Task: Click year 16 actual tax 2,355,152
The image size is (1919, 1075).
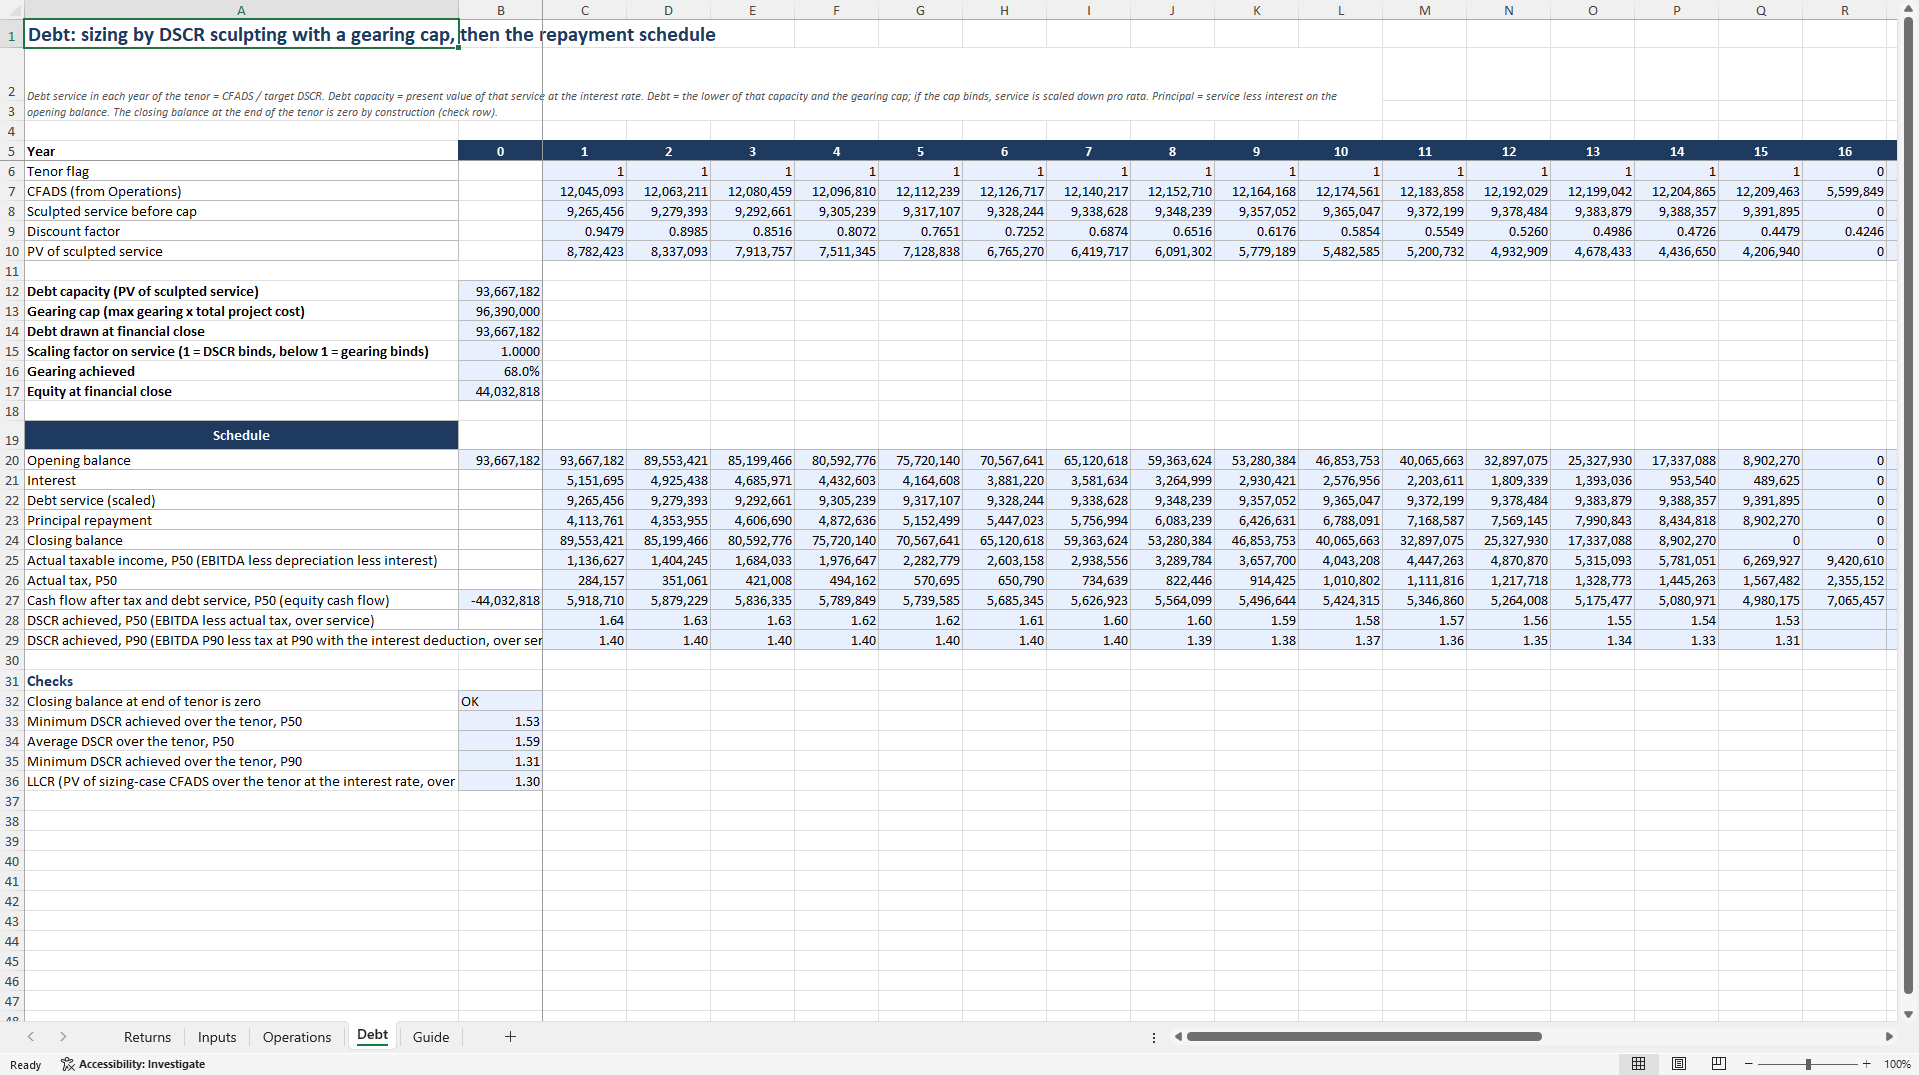Action: [1844, 580]
